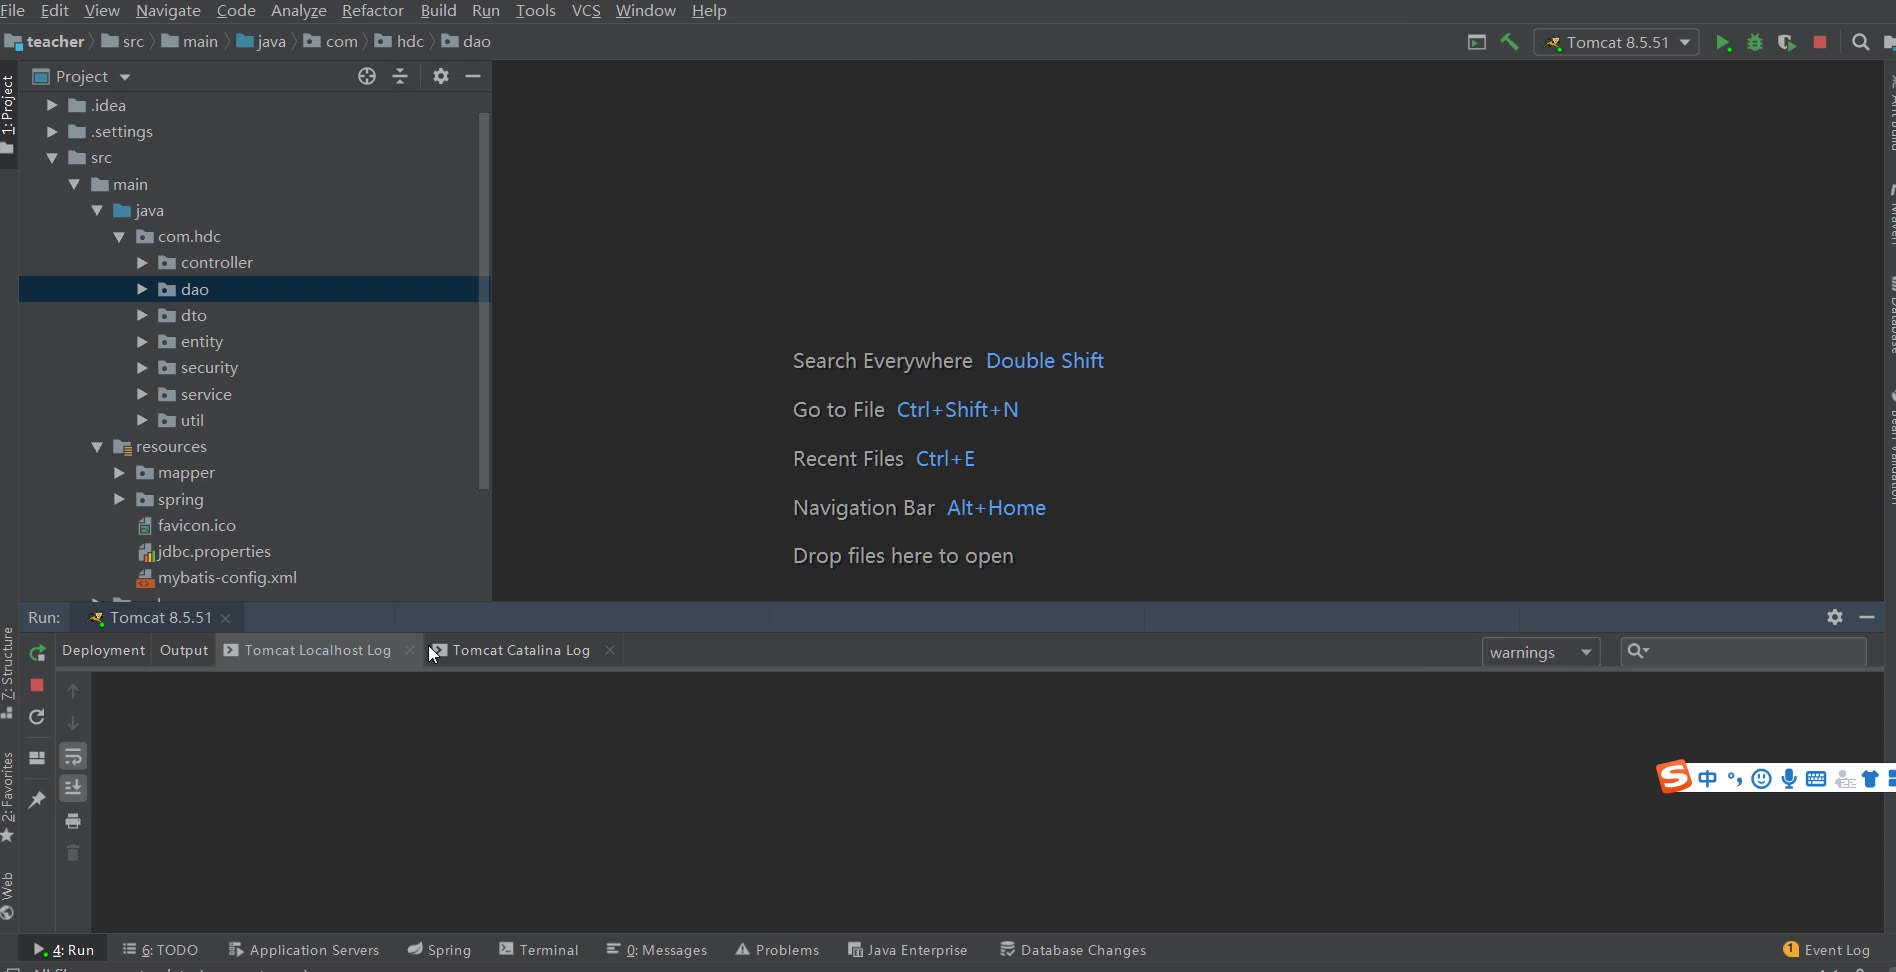Screen dimensions: 1896x972
Task: Start debugging with the Debug bug icon
Action: click(1754, 43)
